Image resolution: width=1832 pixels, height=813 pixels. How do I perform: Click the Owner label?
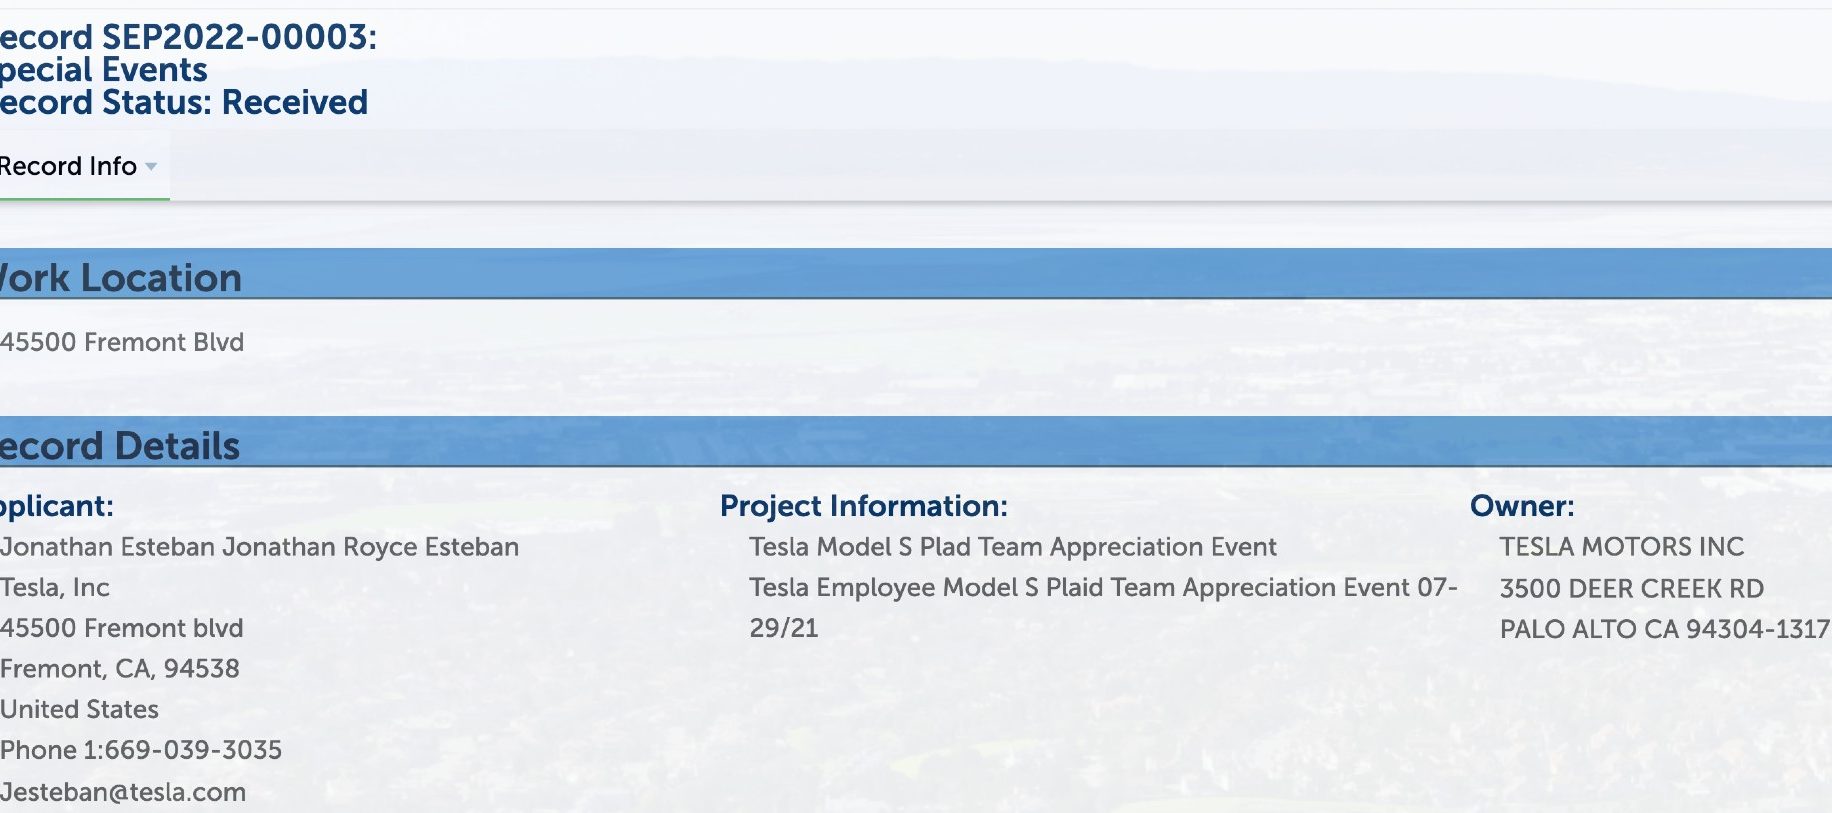click(x=1522, y=506)
